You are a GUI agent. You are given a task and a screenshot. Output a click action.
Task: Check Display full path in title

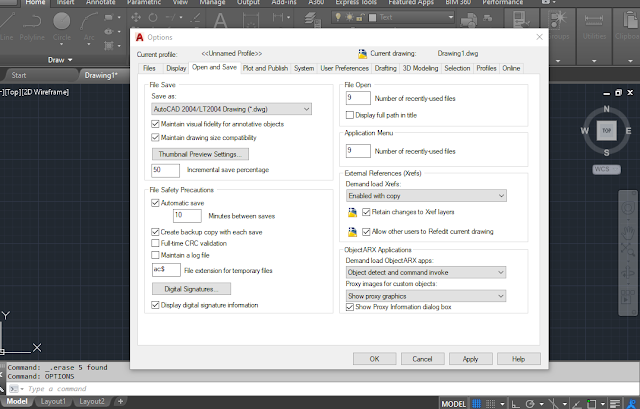pos(350,115)
